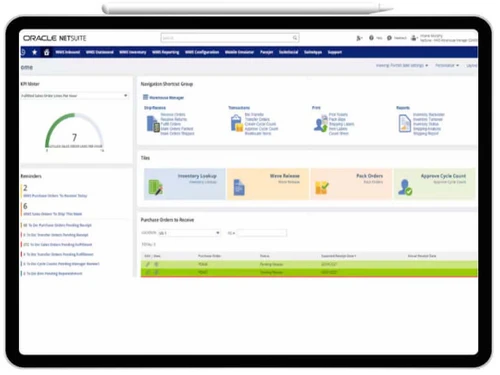
Task: Open the Inventory Lookup tile
Action: pyautogui.click(x=185, y=184)
